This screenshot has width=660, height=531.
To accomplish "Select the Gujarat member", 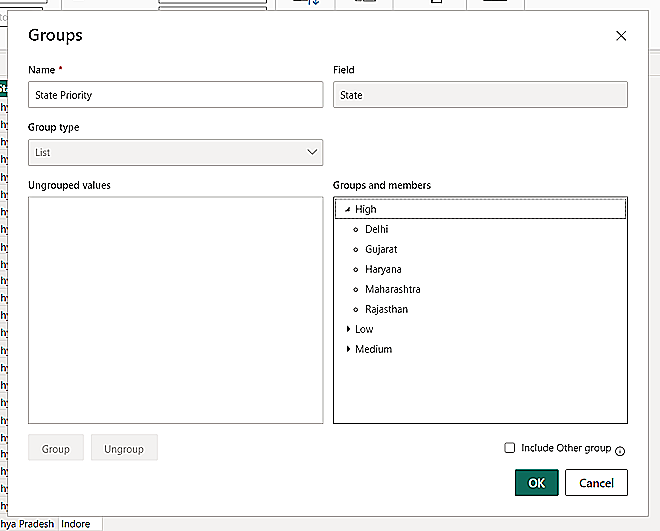I will 381,249.
